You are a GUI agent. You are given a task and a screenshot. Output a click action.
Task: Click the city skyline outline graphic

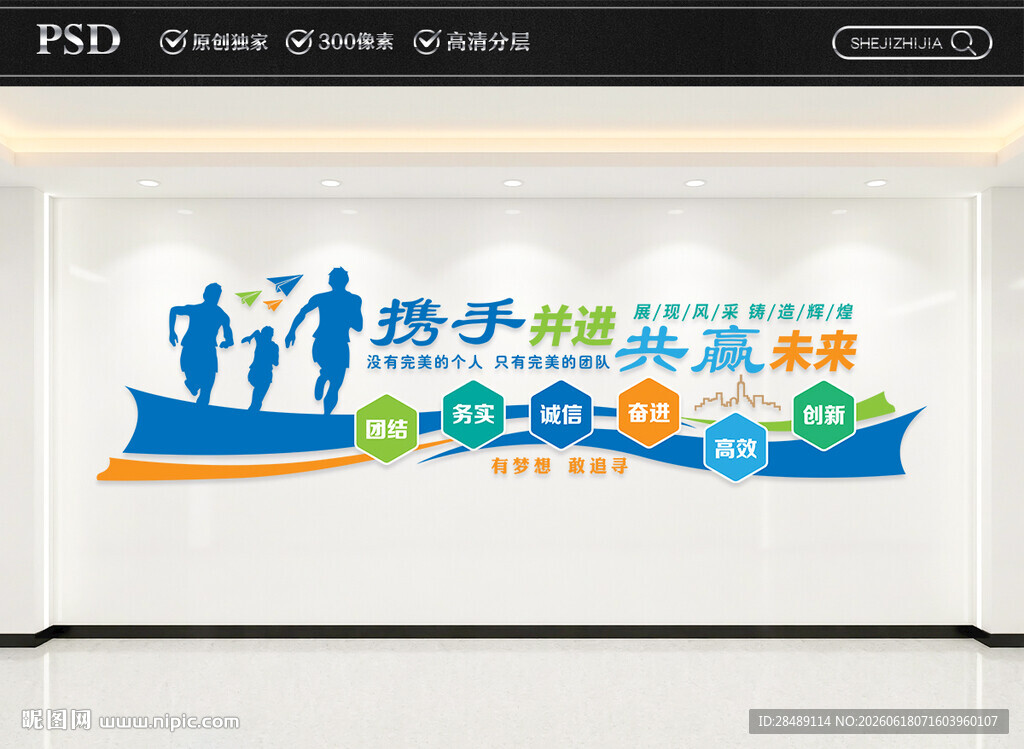click(737, 394)
